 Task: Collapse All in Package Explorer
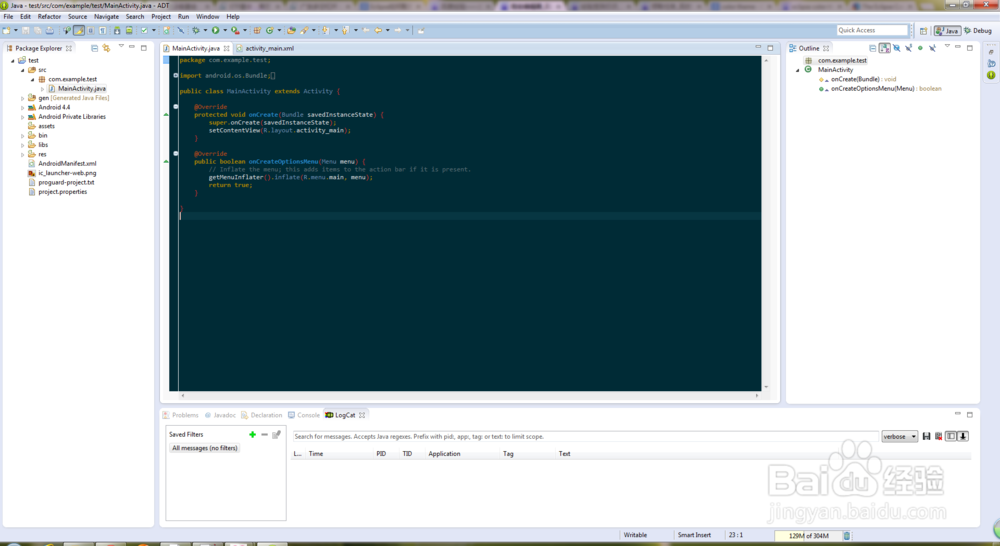click(x=94, y=48)
